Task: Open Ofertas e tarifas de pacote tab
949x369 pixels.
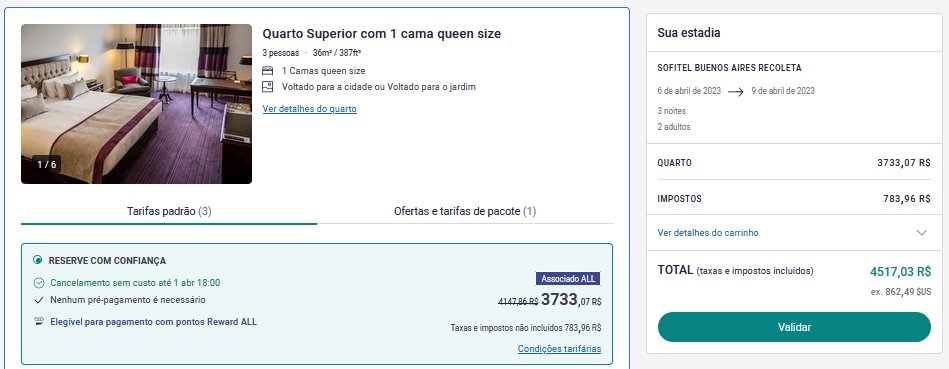Action: coord(465,212)
